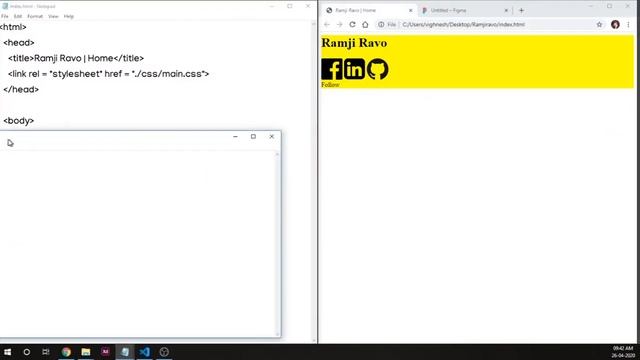Viewport: 640px width, 360px height.
Task: Open Windows Start menu
Action: click(7, 352)
